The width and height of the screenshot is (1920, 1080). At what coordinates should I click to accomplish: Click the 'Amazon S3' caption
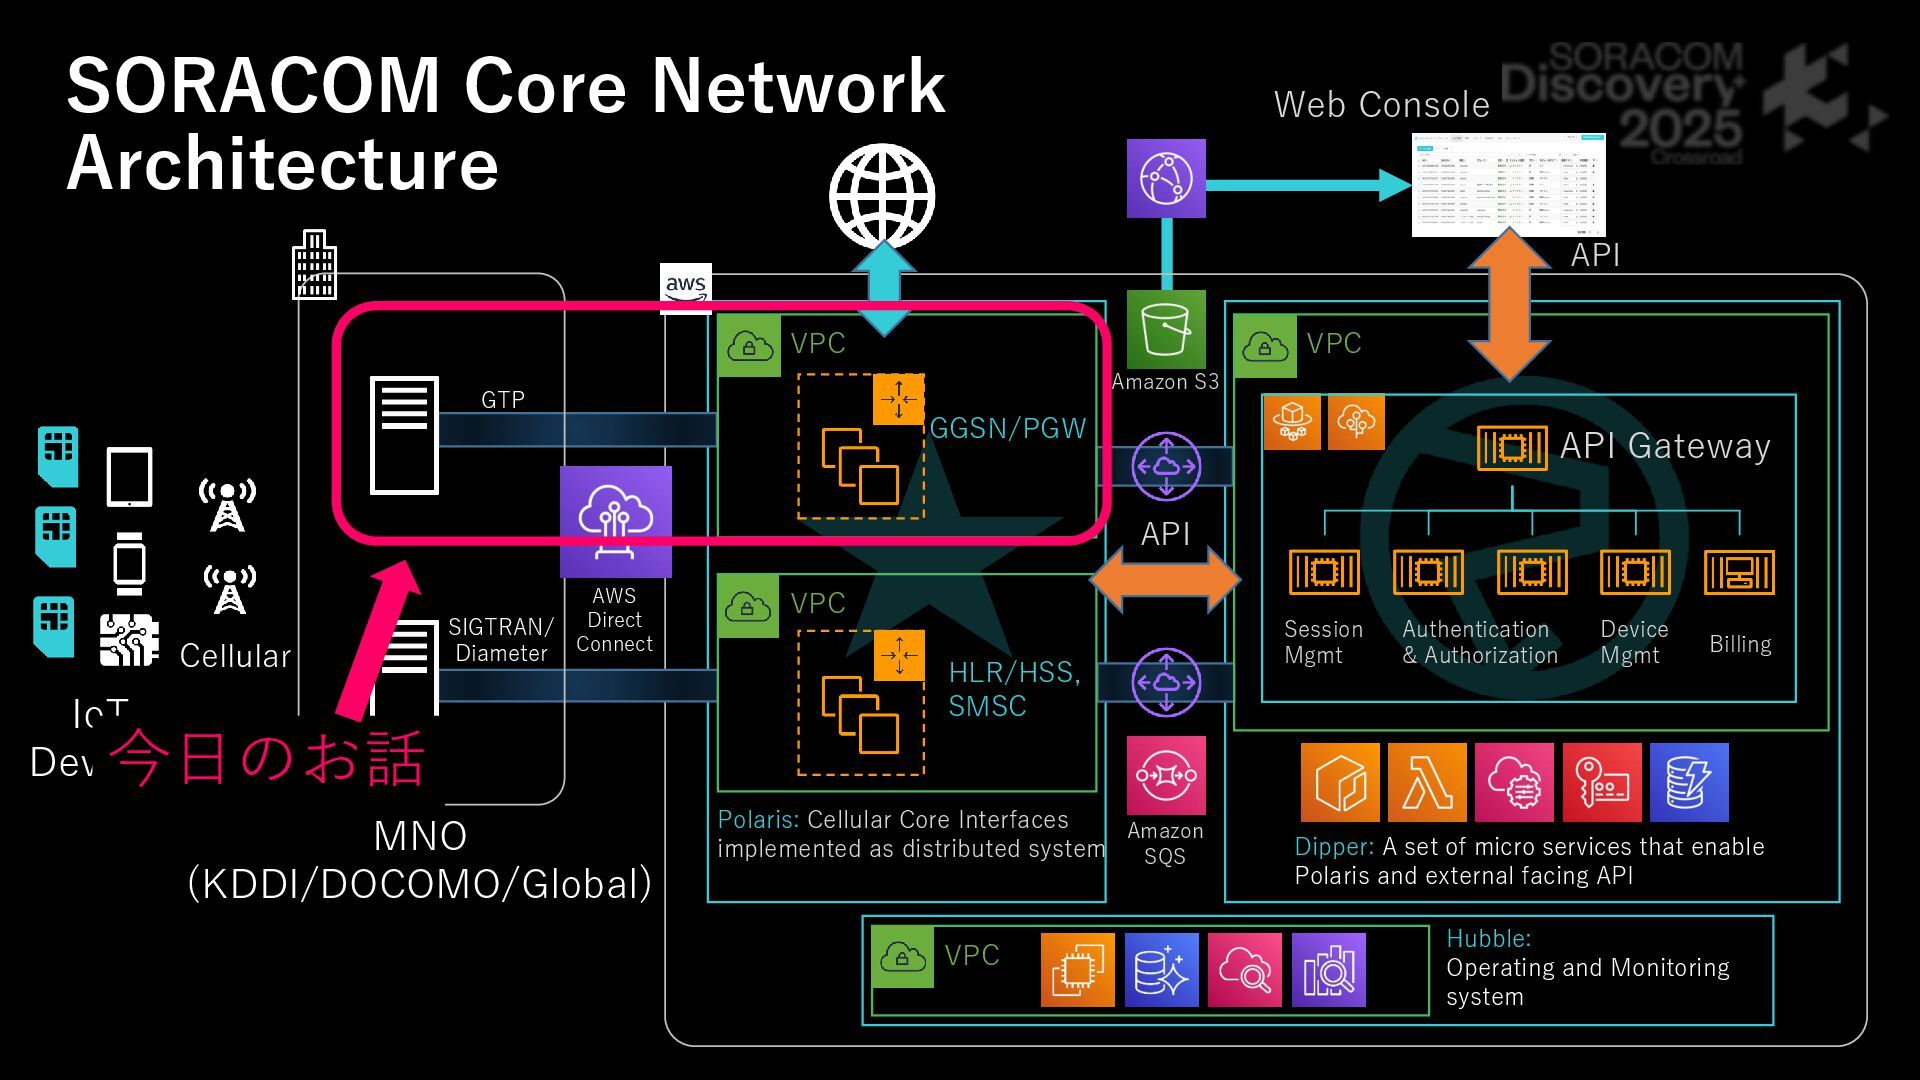point(1165,382)
